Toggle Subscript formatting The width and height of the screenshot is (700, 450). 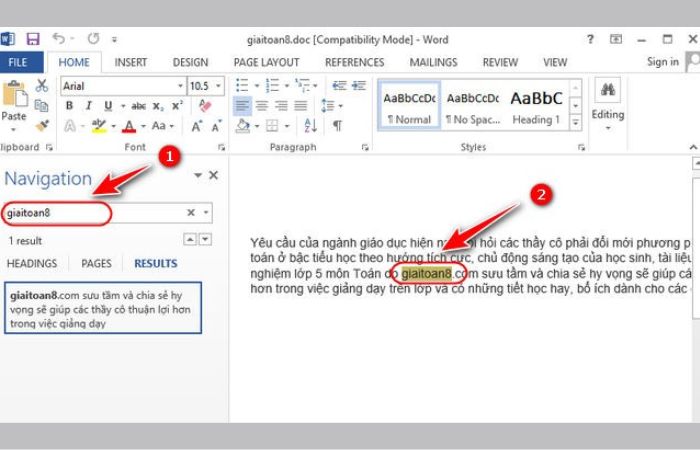(158, 106)
